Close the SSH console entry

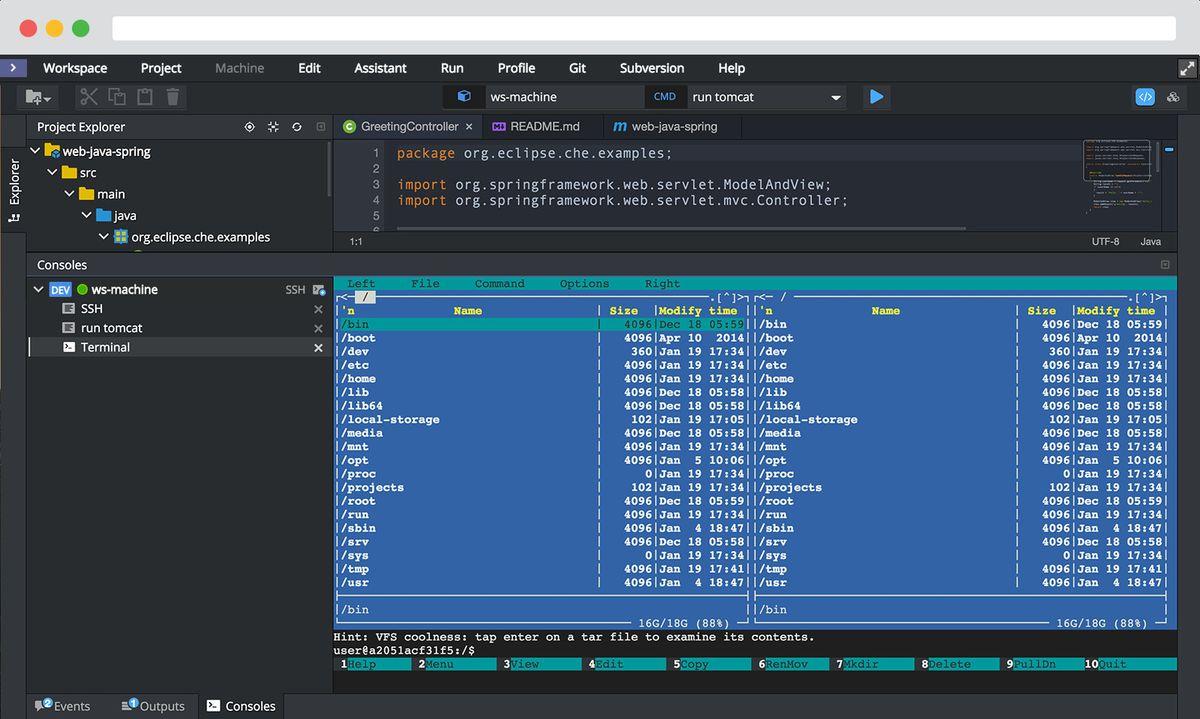[319, 309]
